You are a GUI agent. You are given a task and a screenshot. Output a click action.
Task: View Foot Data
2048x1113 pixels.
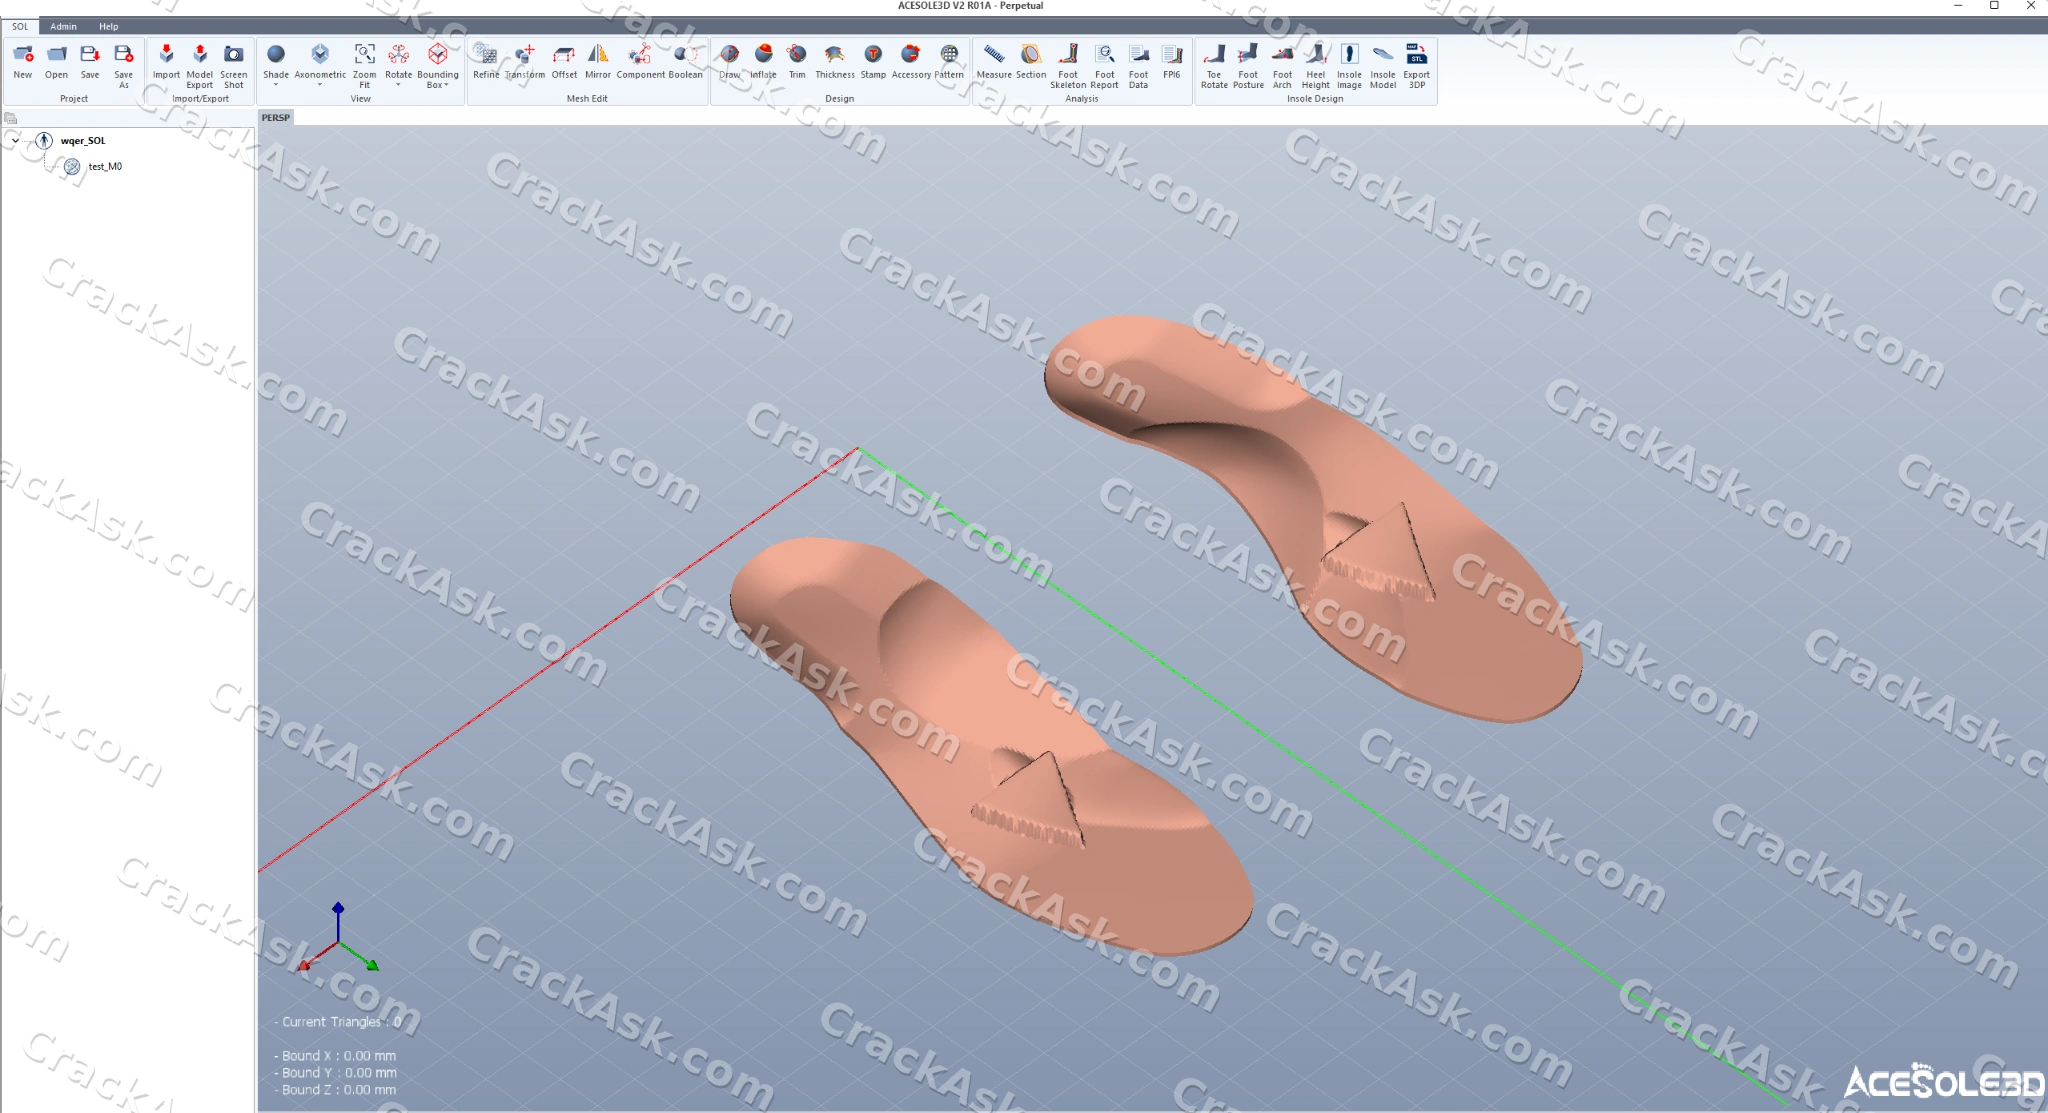coord(1138,66)
